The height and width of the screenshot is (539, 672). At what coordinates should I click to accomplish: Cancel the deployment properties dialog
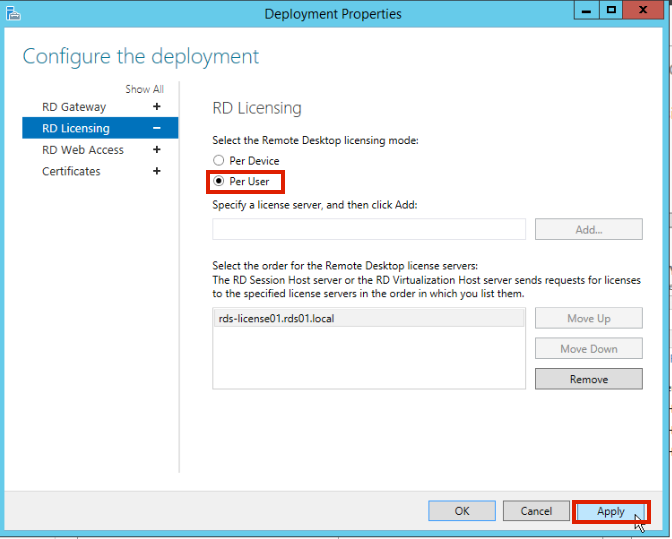click(x=536, y=511)
